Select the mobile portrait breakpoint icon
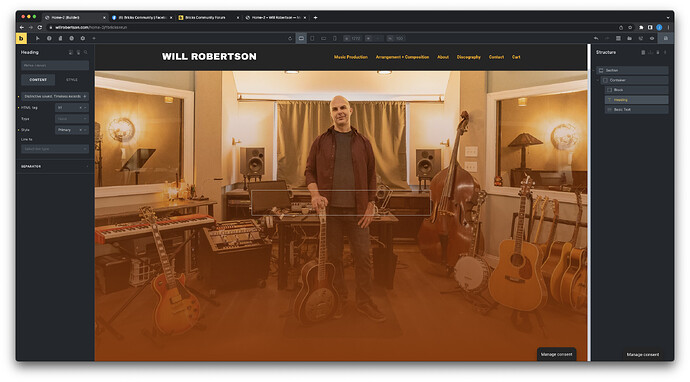The image size is (690, 382). click(334, 38)
